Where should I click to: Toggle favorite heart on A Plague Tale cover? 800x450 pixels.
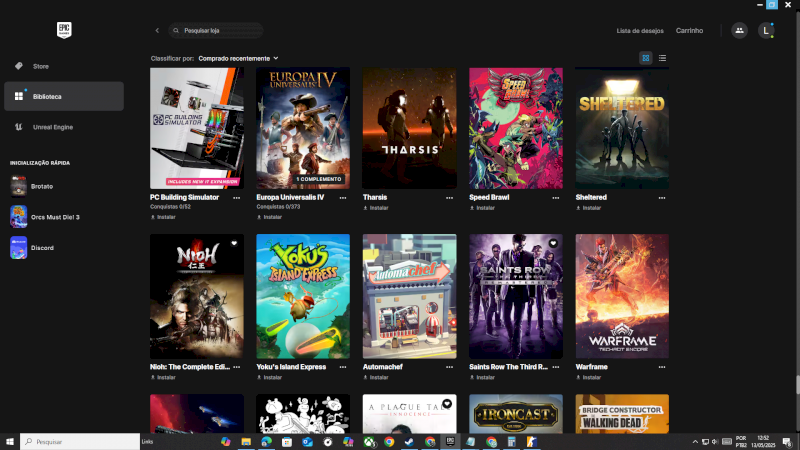(447, 404)
